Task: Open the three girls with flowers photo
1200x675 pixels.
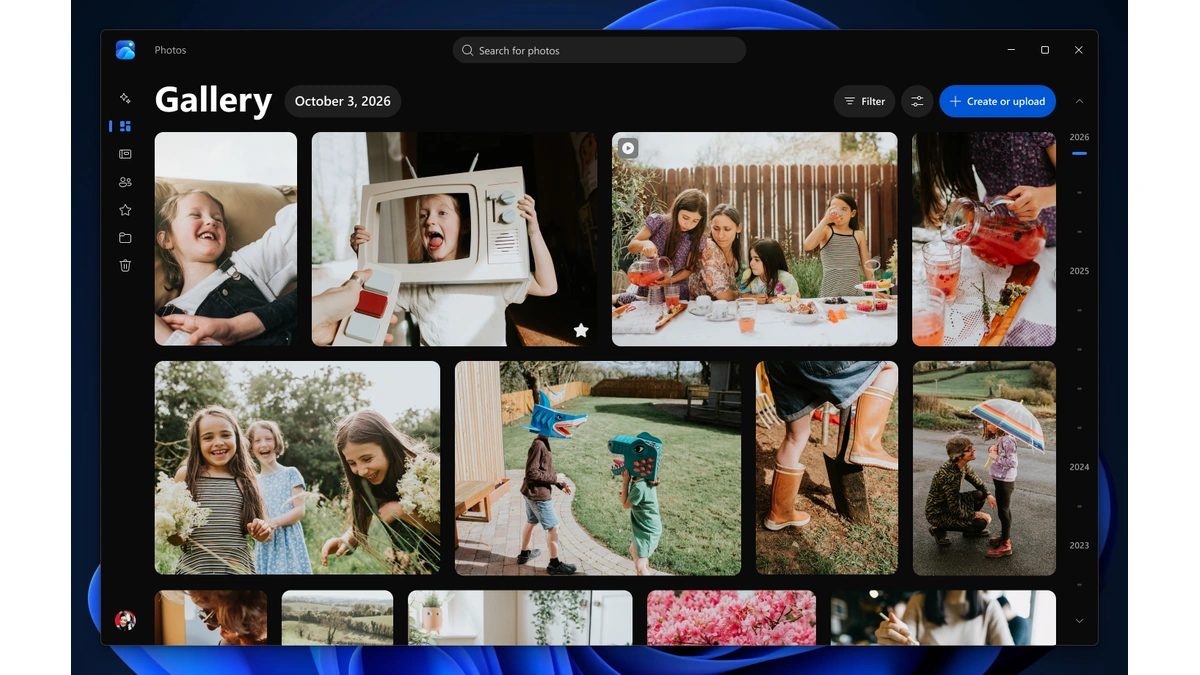Action: click(x=297, y=468)
